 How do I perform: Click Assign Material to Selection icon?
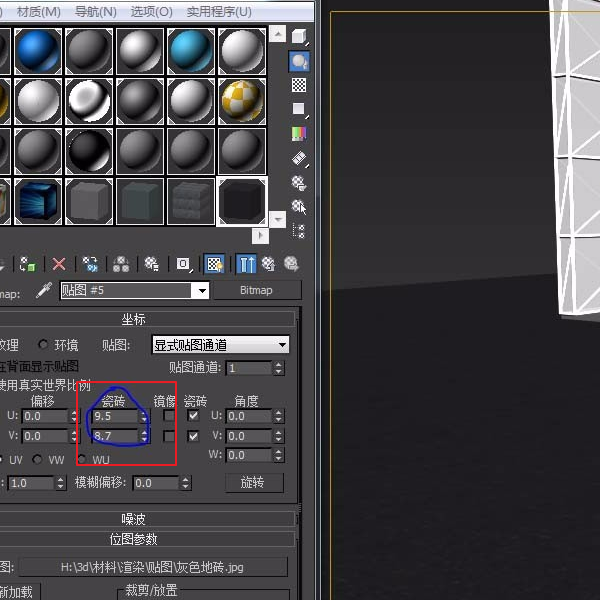28,264
